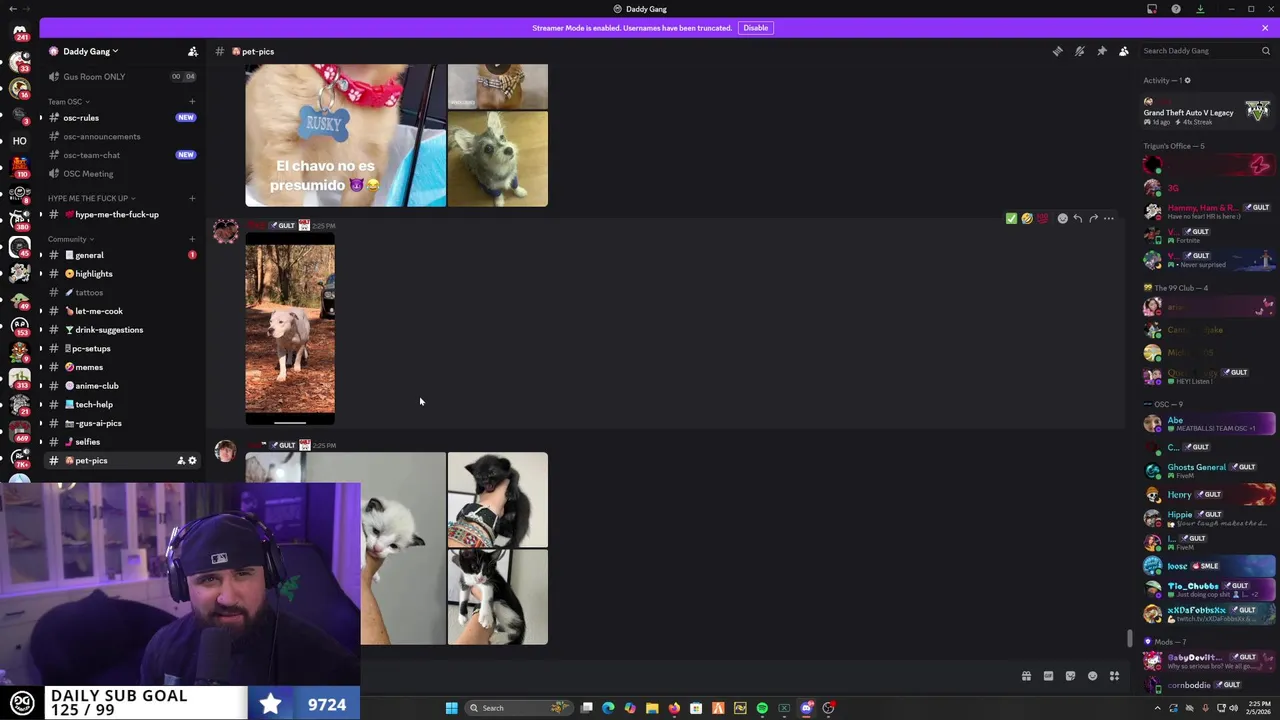The image size is (1280, 720).
Task: Open the Threads icon in channel header
Action: pyautogui.click(x=1058, y=51)
